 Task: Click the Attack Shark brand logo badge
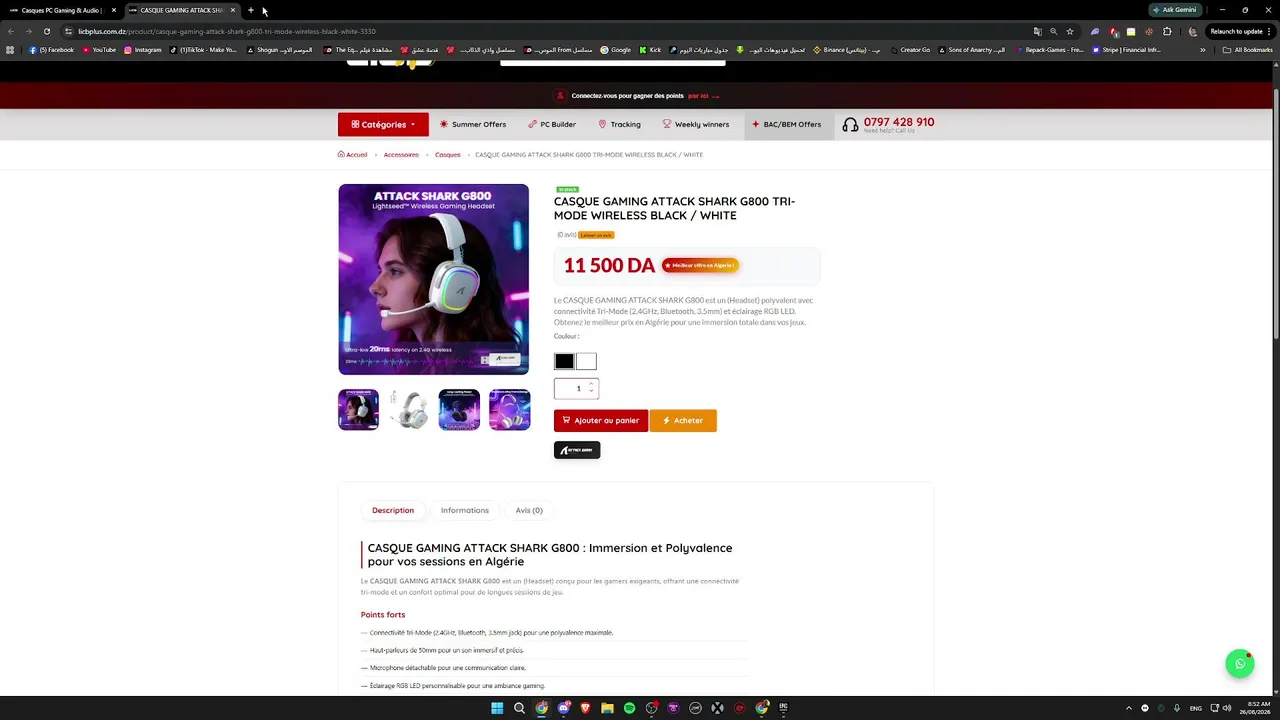tap(577, 450)
